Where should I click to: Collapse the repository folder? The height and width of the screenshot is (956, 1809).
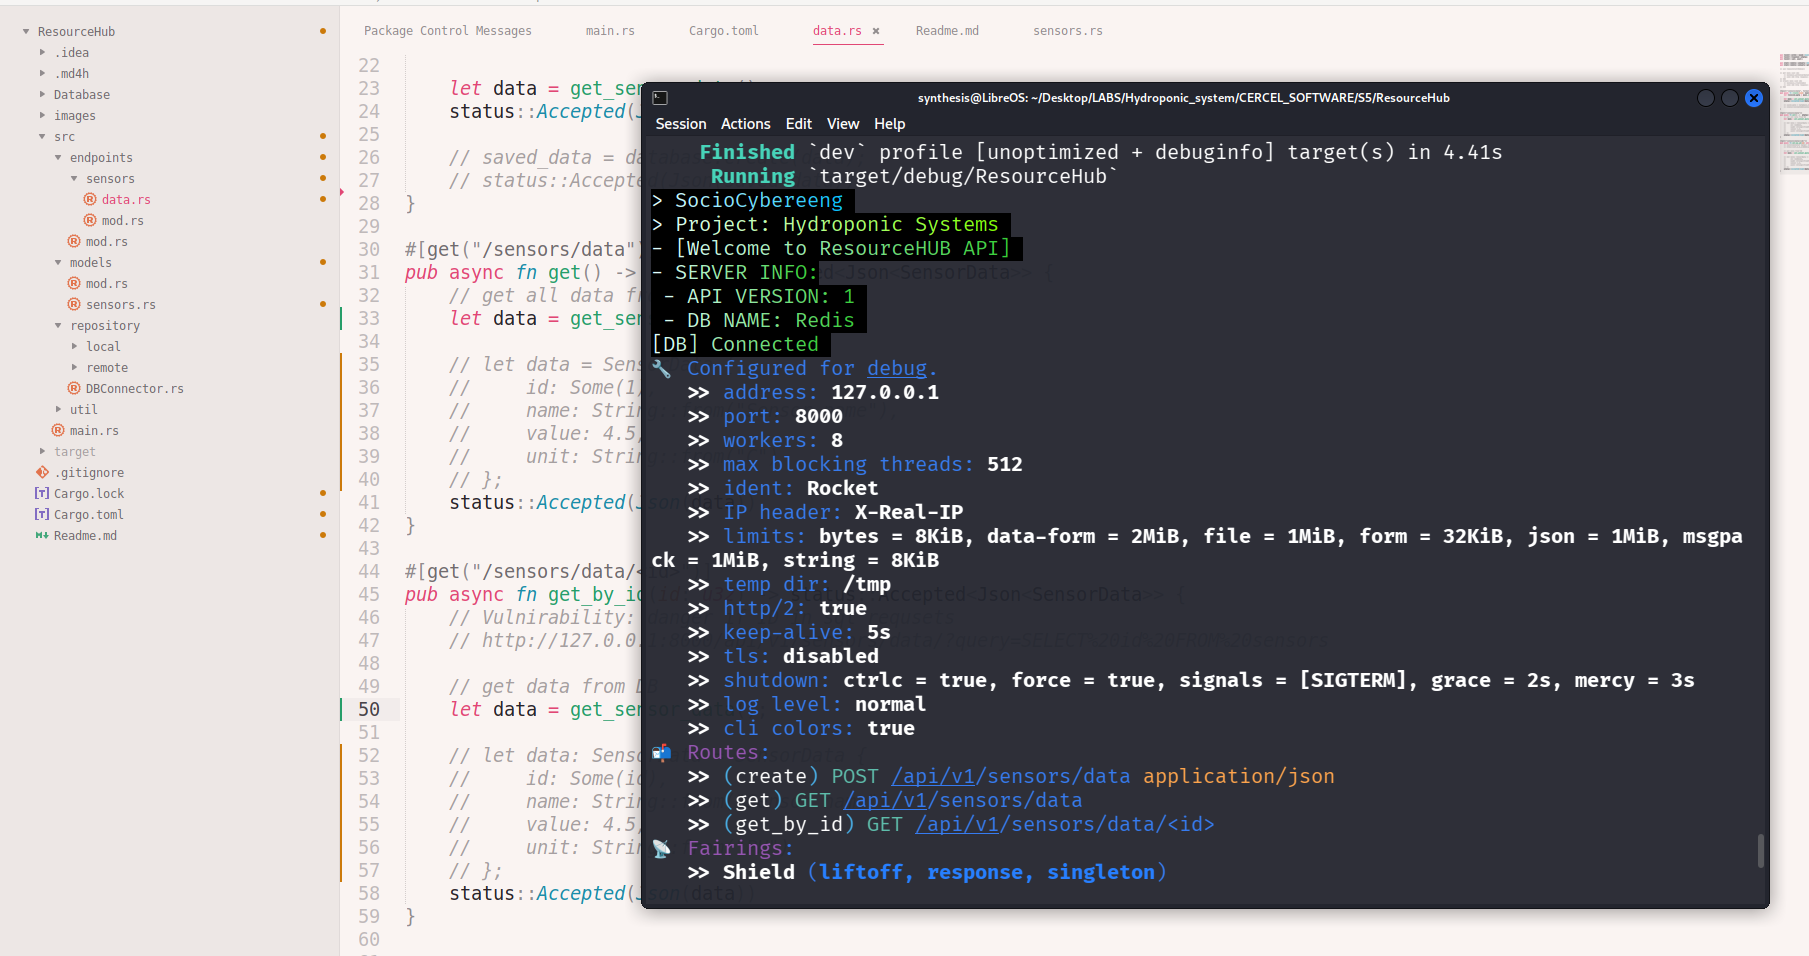point(58,326)
